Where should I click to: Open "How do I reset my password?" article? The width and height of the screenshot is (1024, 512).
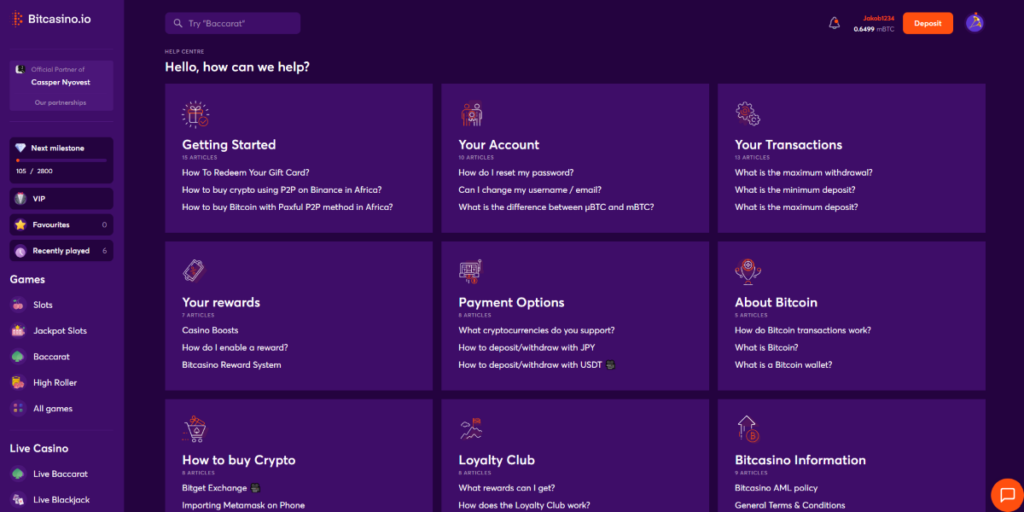515,173
